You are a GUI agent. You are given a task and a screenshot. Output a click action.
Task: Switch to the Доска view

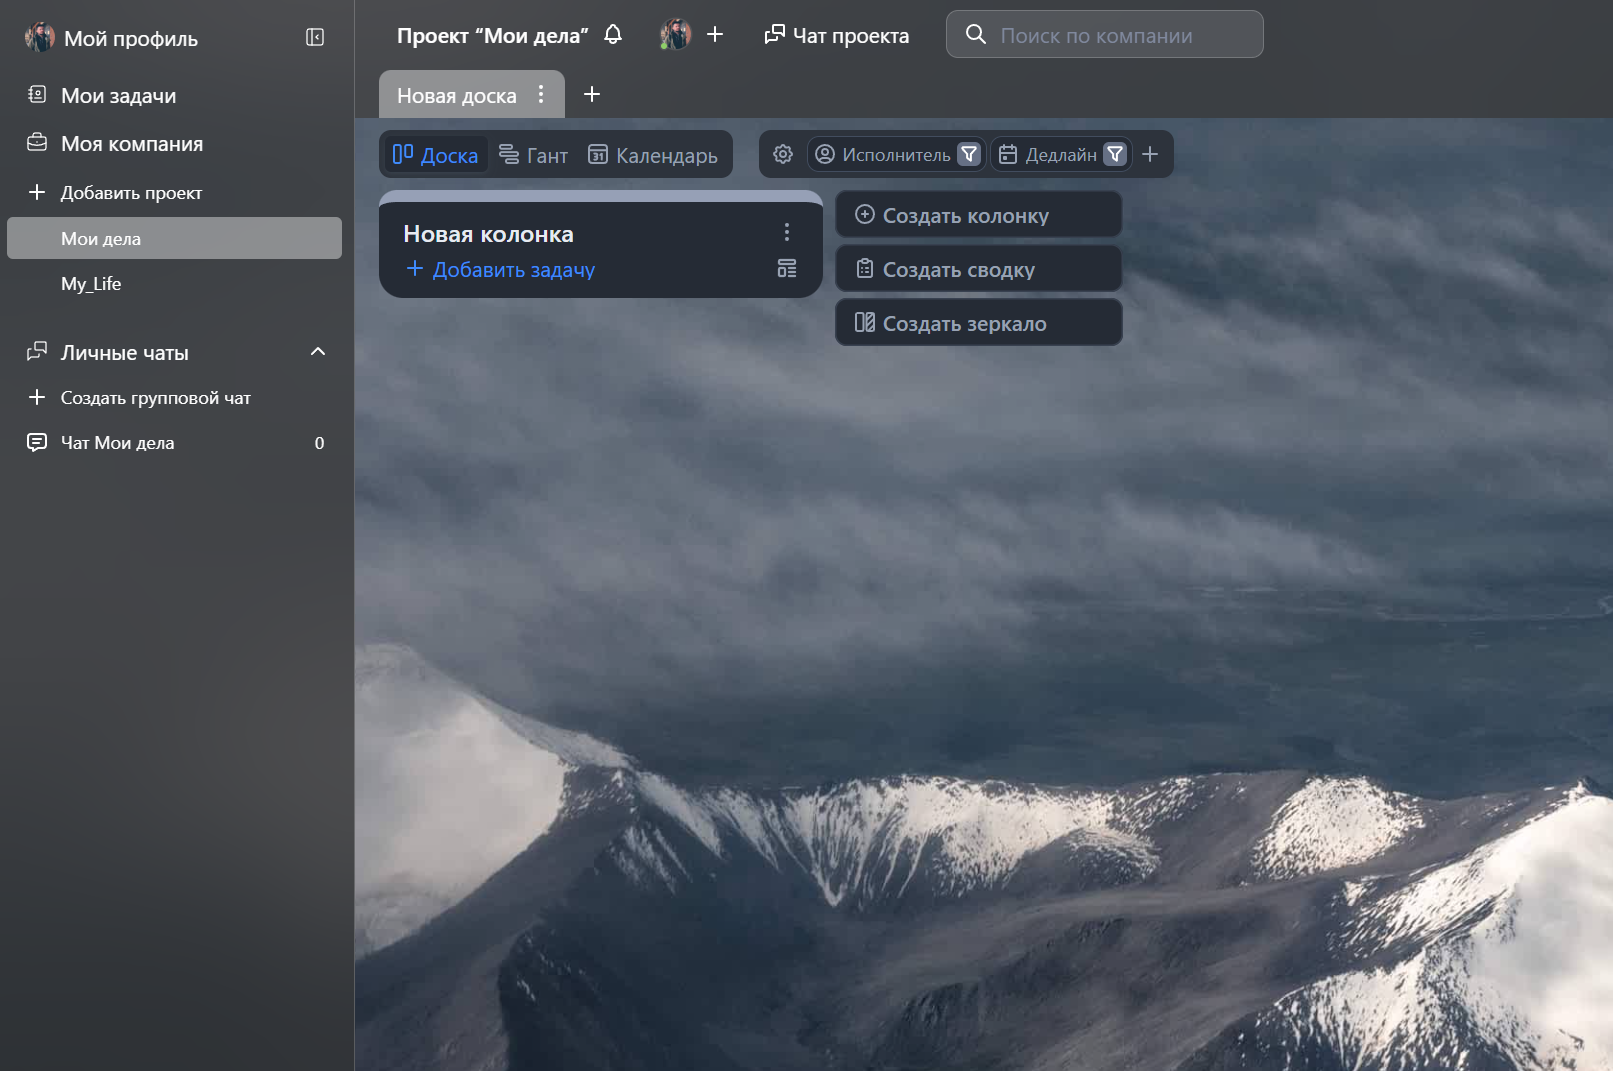tap(435, 155)
